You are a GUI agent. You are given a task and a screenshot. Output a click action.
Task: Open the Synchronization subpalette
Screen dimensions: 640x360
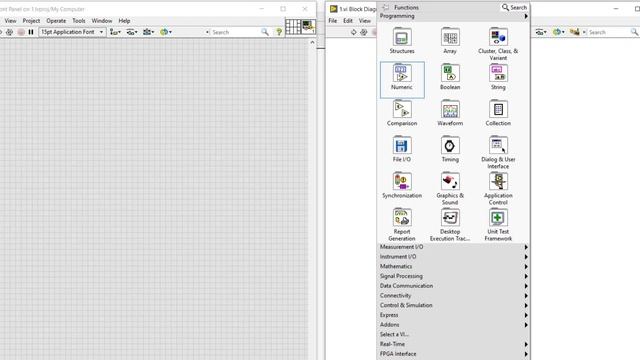[402, 185]
